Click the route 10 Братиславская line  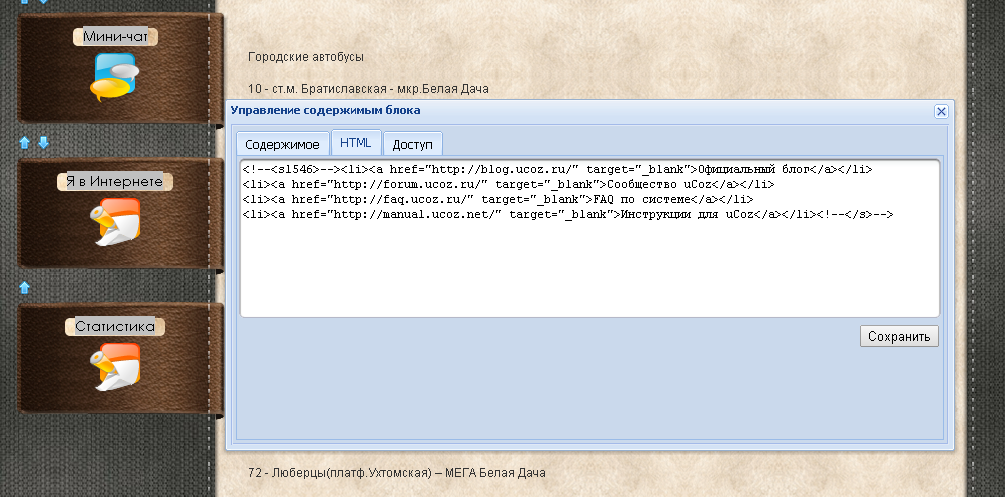click(x=369, y=89)
